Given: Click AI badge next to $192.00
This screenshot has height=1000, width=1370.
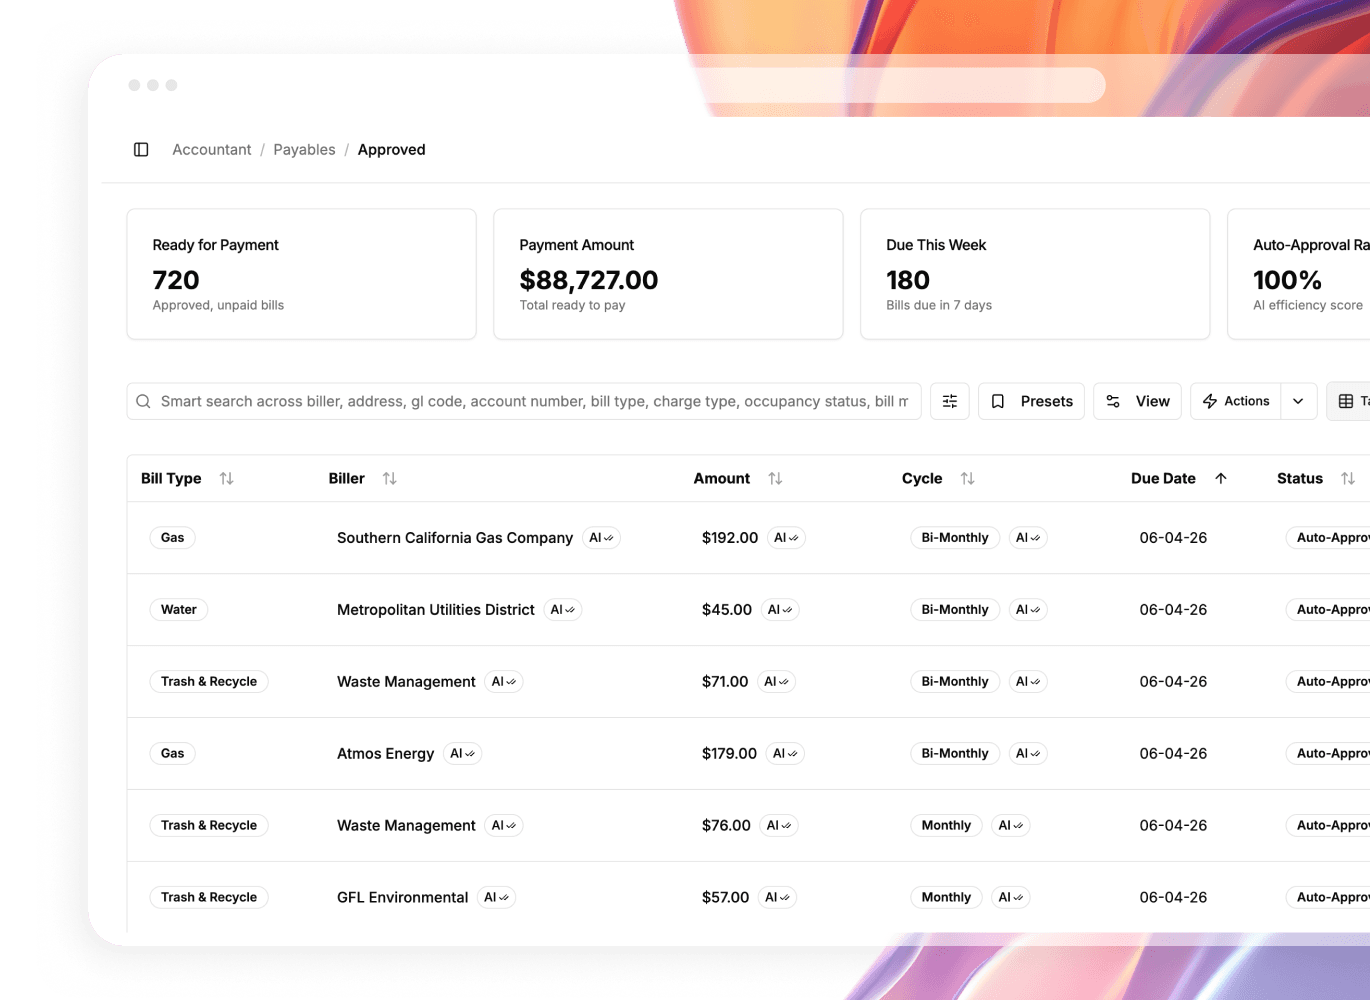Looking at the screenshot, I should tap(786, 538).
